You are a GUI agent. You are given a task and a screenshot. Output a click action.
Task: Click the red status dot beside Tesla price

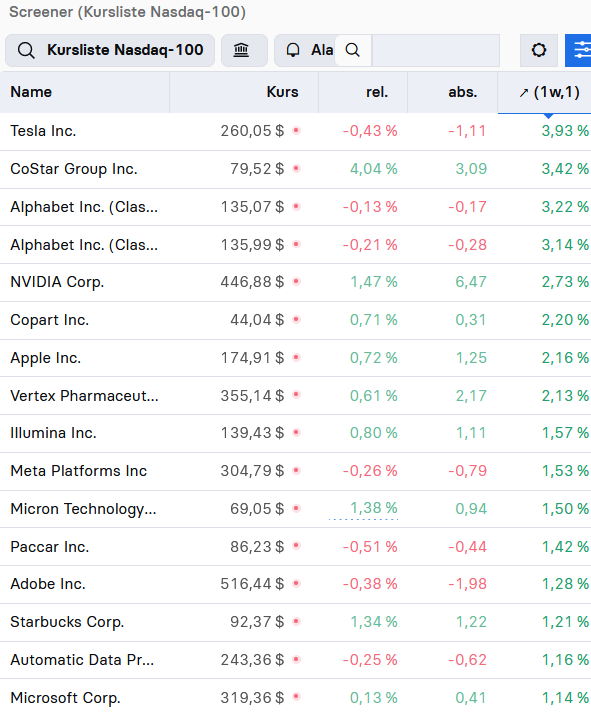click(296, 131)
